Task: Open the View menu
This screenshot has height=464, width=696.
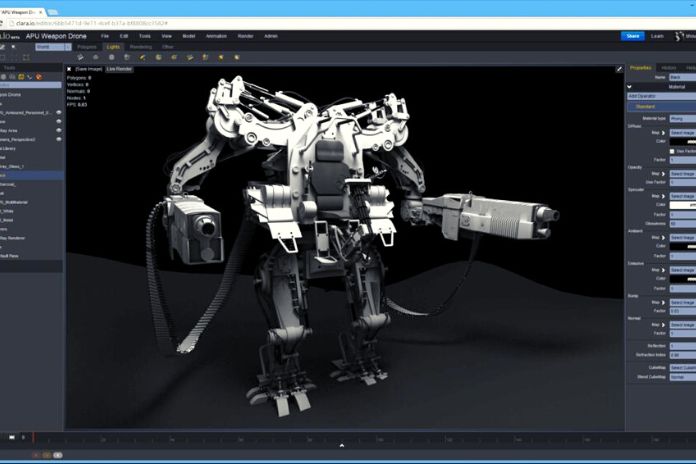Action: (x=166, y=36)
